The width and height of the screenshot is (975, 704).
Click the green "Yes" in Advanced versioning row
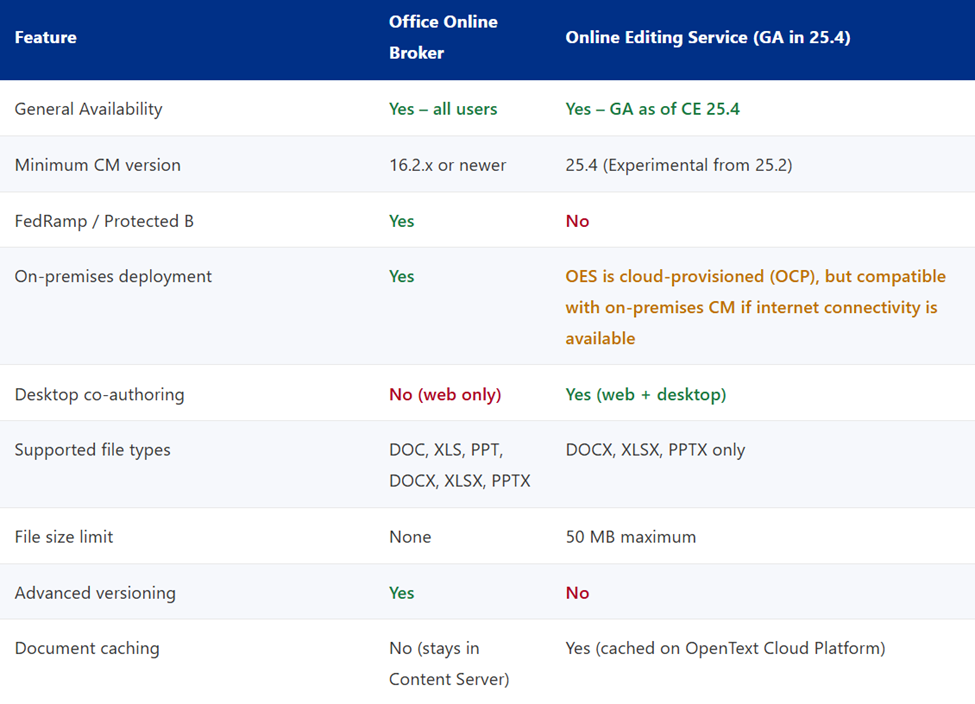tap(401, 593)
